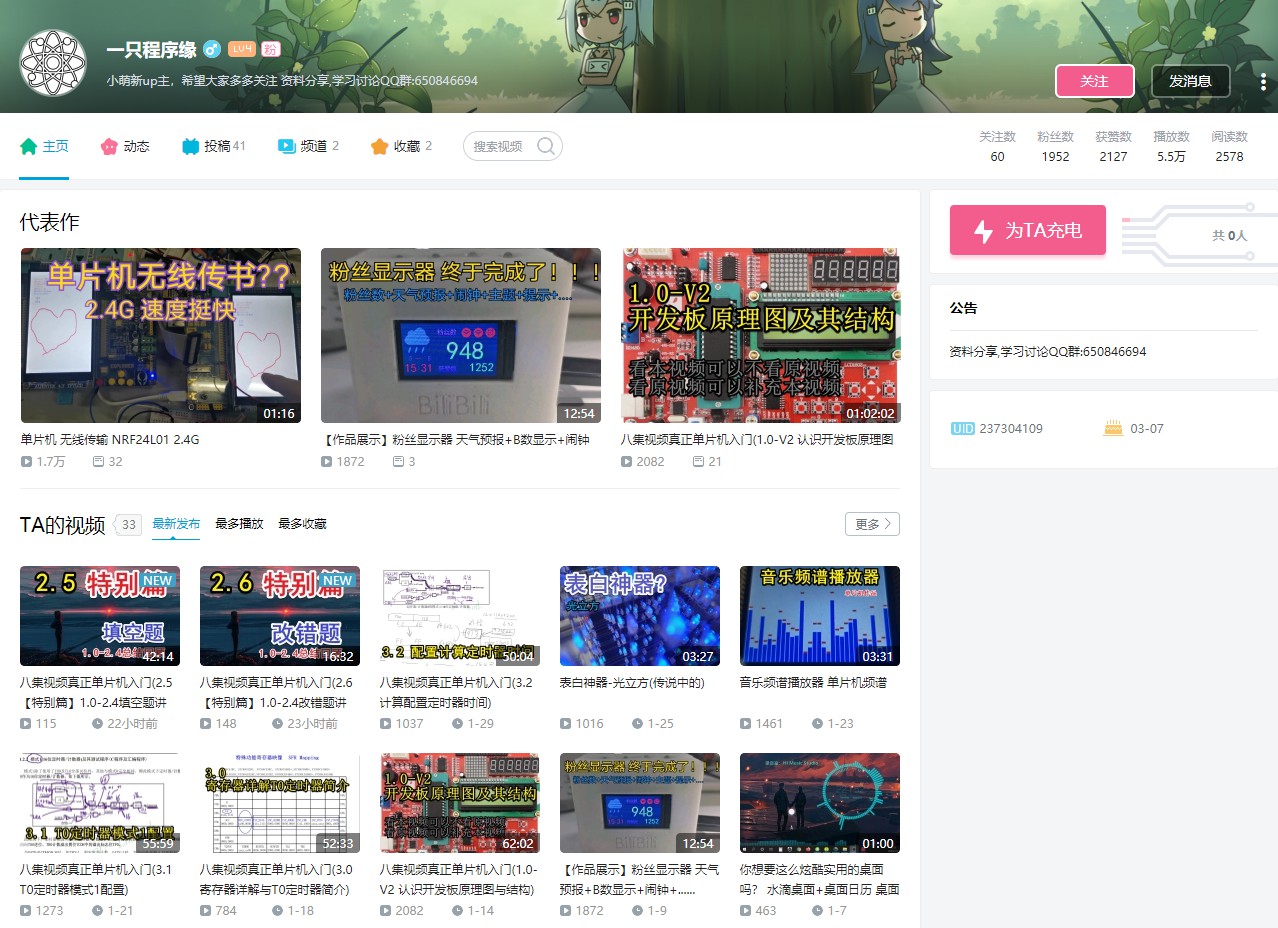Click play icon beside 1461 views

click(745, 723)
